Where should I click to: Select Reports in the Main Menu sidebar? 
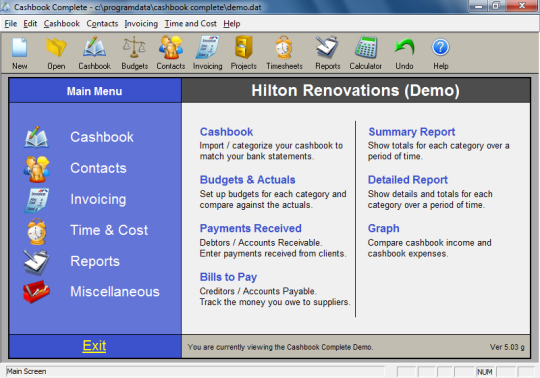(95, 261)
